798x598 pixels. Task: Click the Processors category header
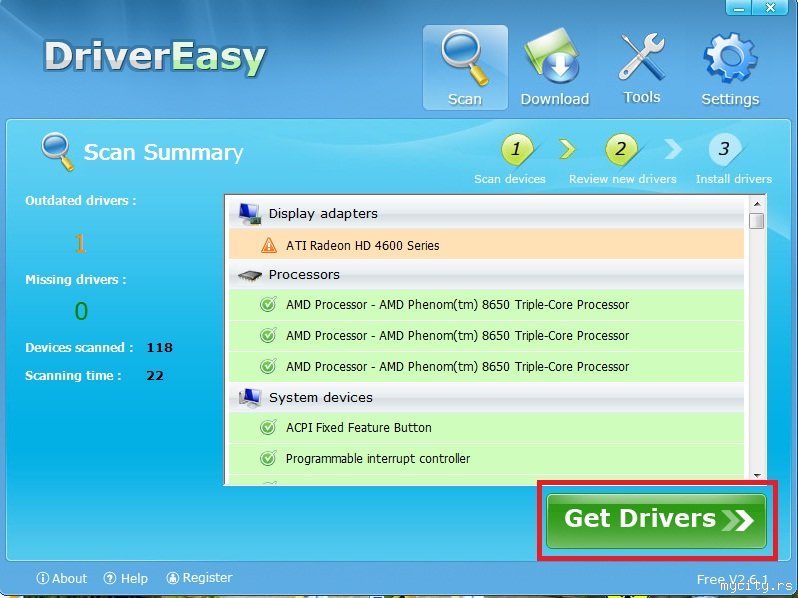tap(486, 275)
